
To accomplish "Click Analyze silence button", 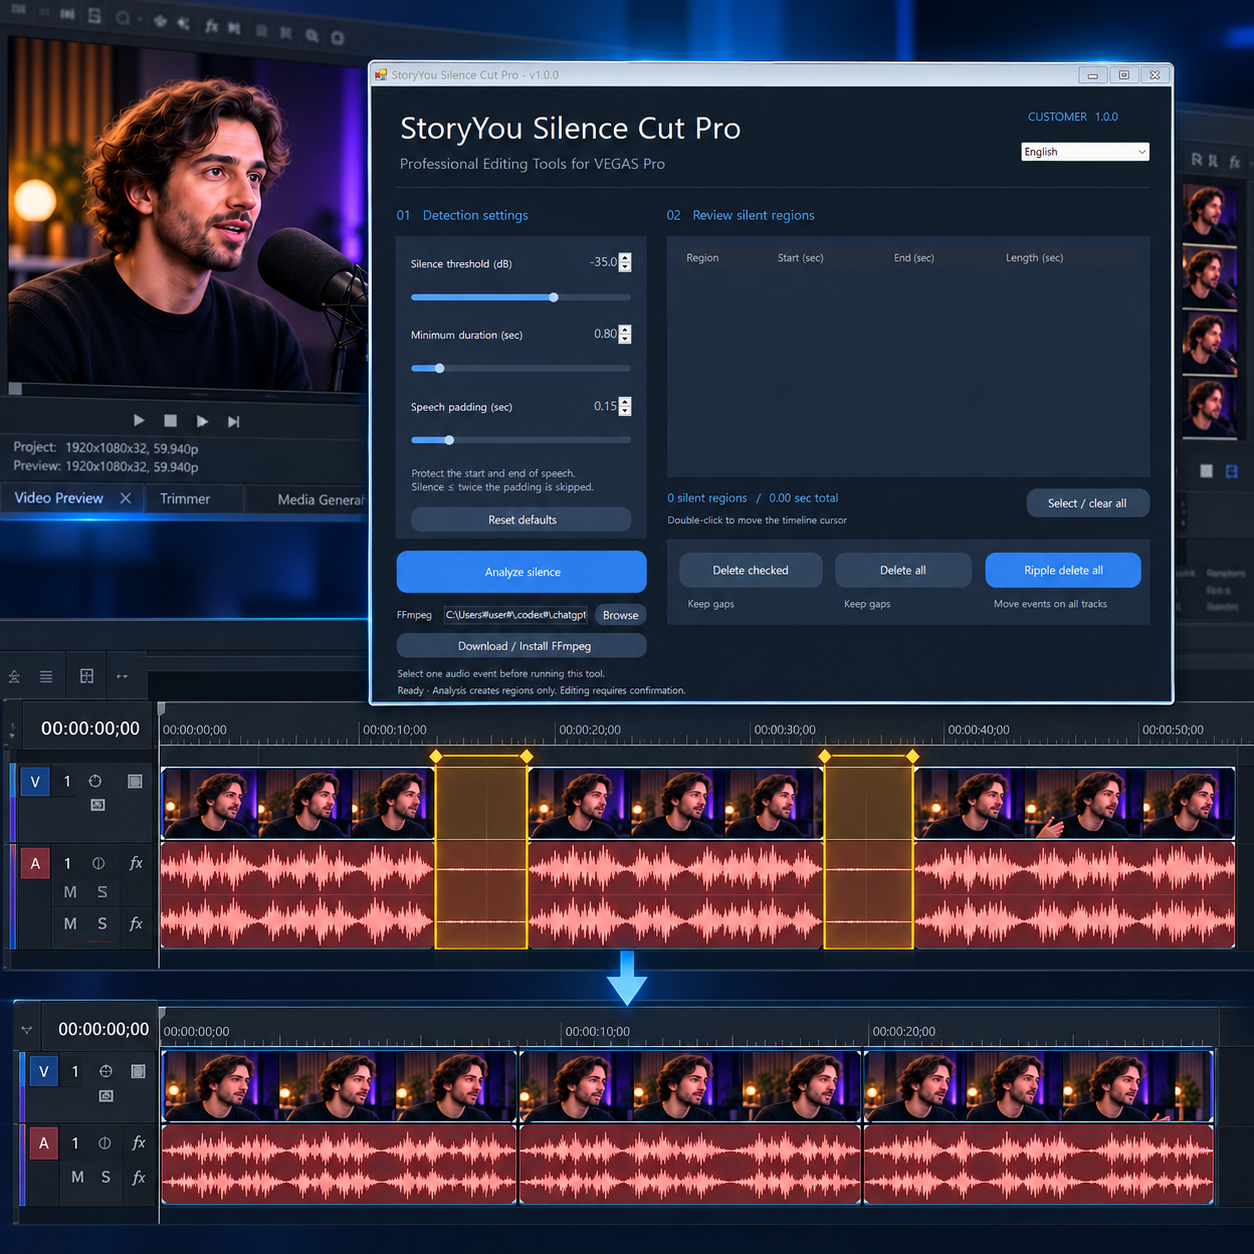I will click(x=521, y=572).
